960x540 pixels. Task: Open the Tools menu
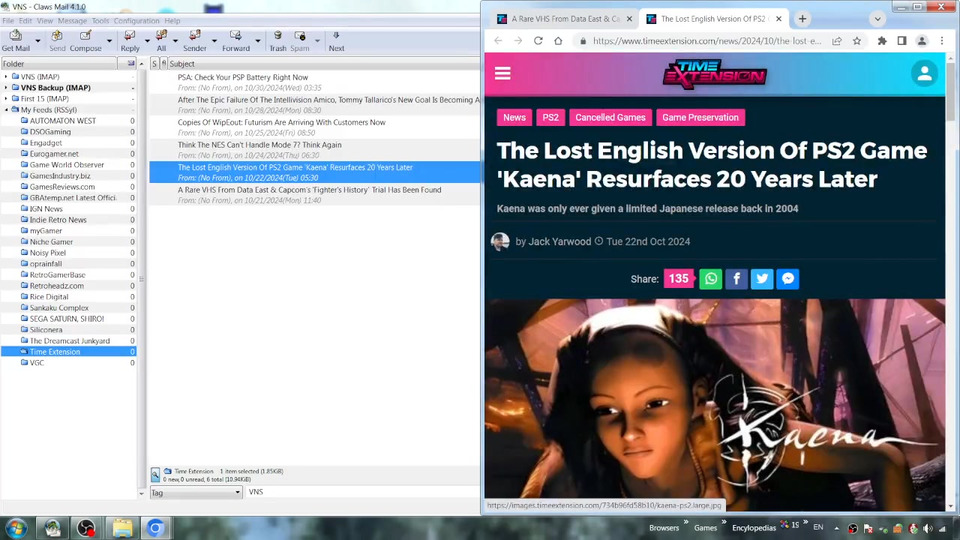pyautogui.click(x=100, y=21)
